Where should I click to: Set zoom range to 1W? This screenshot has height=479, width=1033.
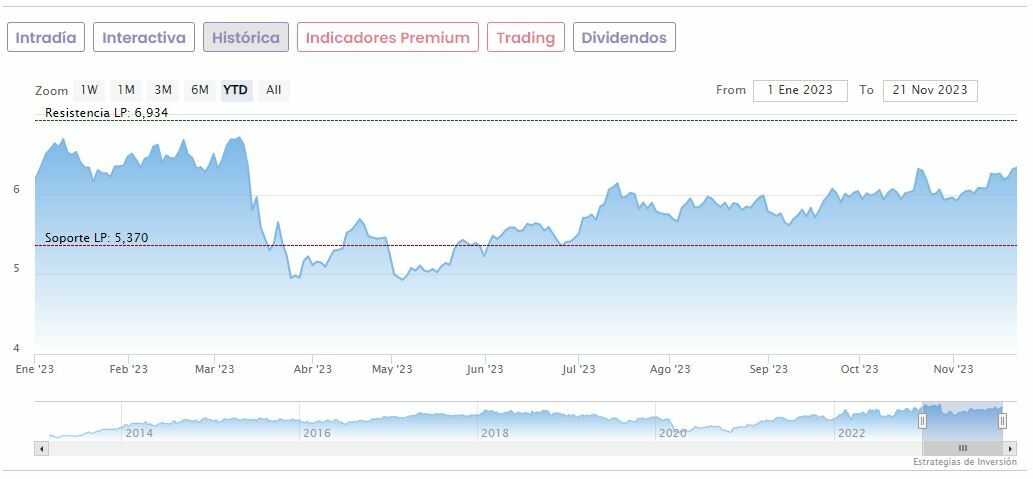[x=90, y=90]
